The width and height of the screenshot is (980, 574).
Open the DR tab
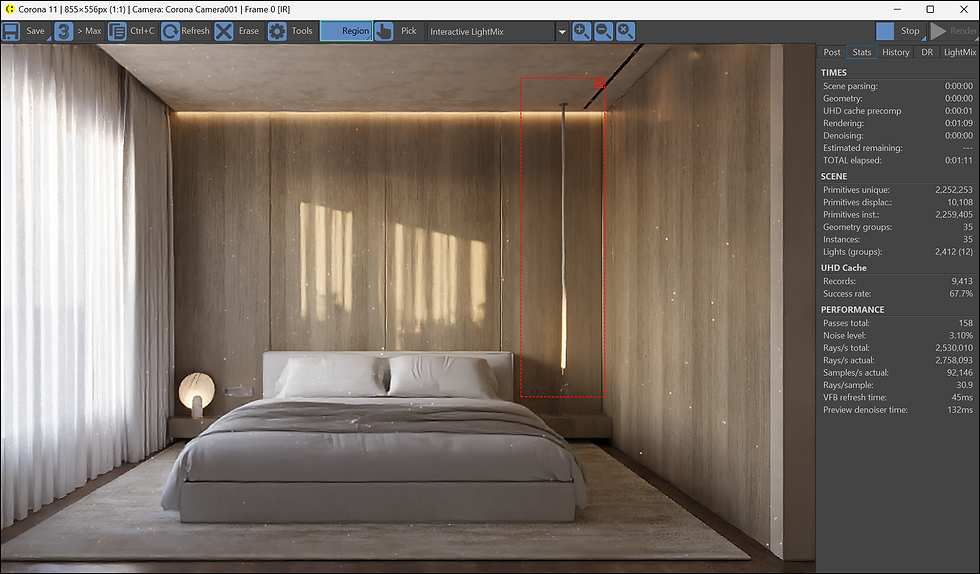point(927,53)
